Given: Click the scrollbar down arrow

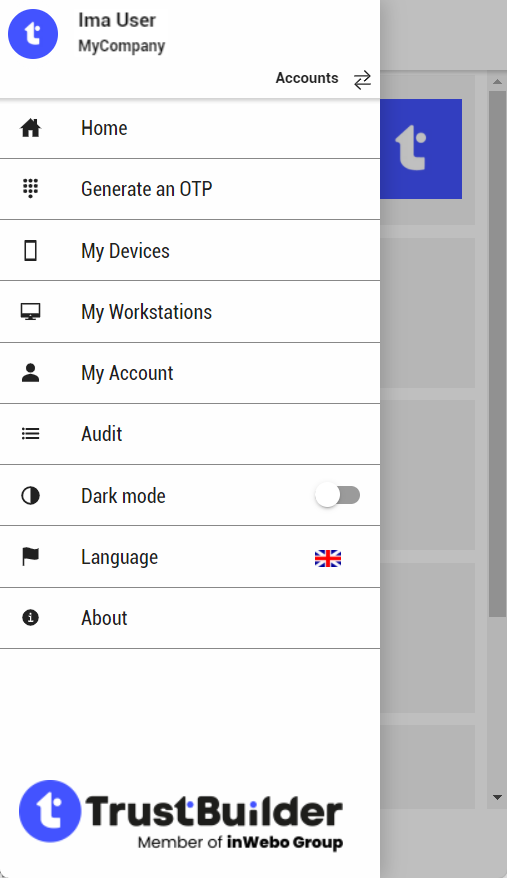Looking at the screenshot, I should point(497,797).
